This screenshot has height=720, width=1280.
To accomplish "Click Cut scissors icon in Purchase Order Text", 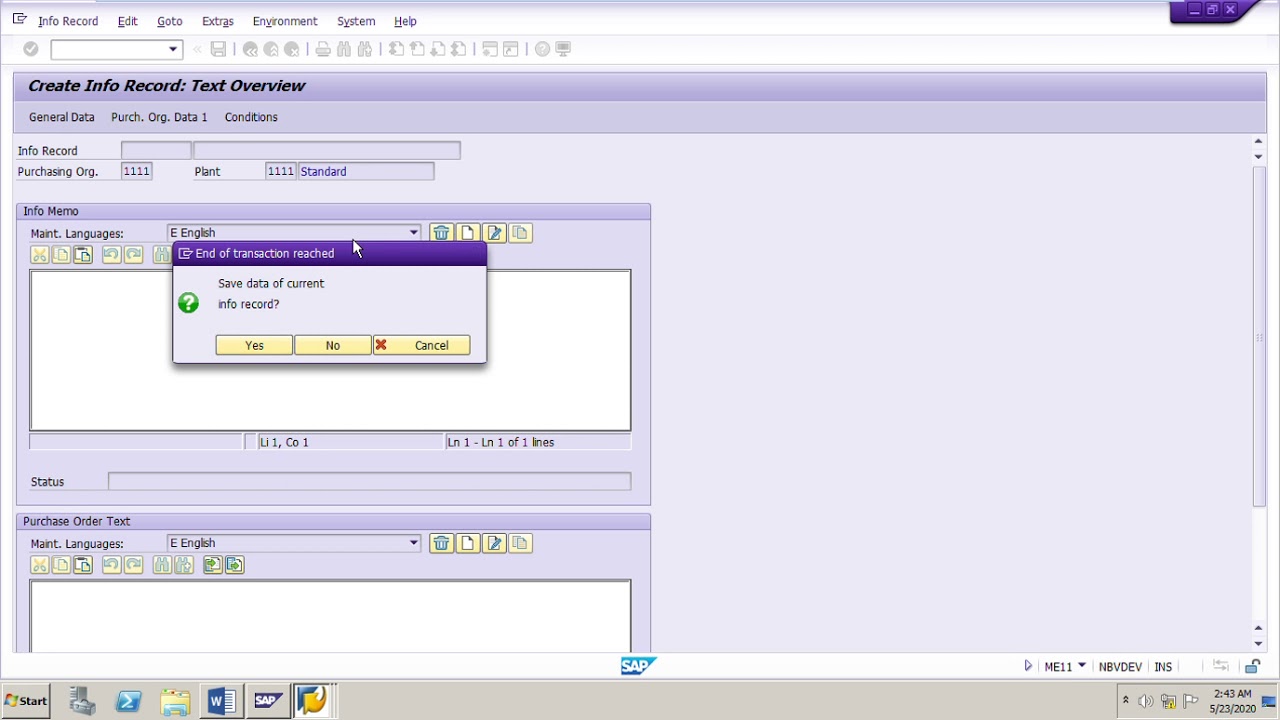I will pyautogui.click(x=40, y=565).
